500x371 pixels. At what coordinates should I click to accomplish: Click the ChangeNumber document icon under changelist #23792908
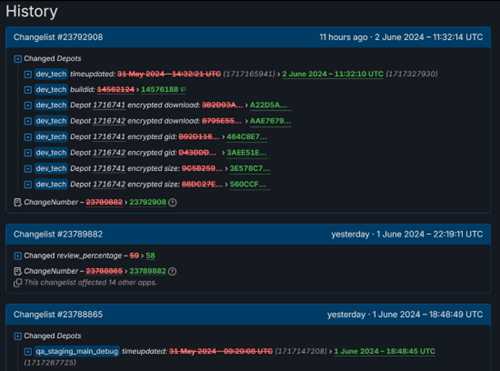(x=18, y=202)
